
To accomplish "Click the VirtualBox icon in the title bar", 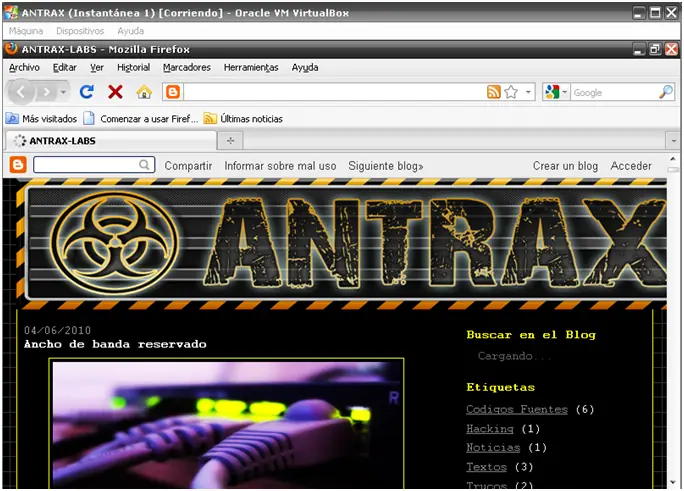I will coord(11,12).
